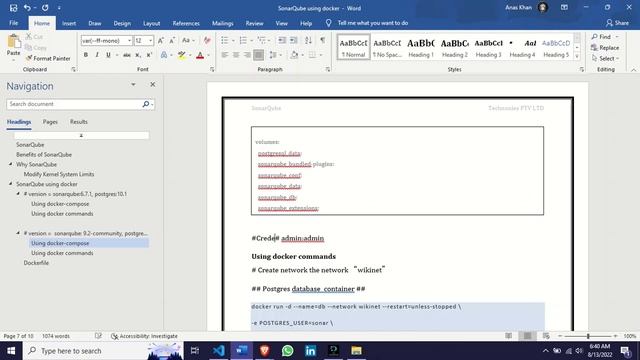Share the document
The height and width of the screenshot is (360, 640).
(x=617, y=23)
